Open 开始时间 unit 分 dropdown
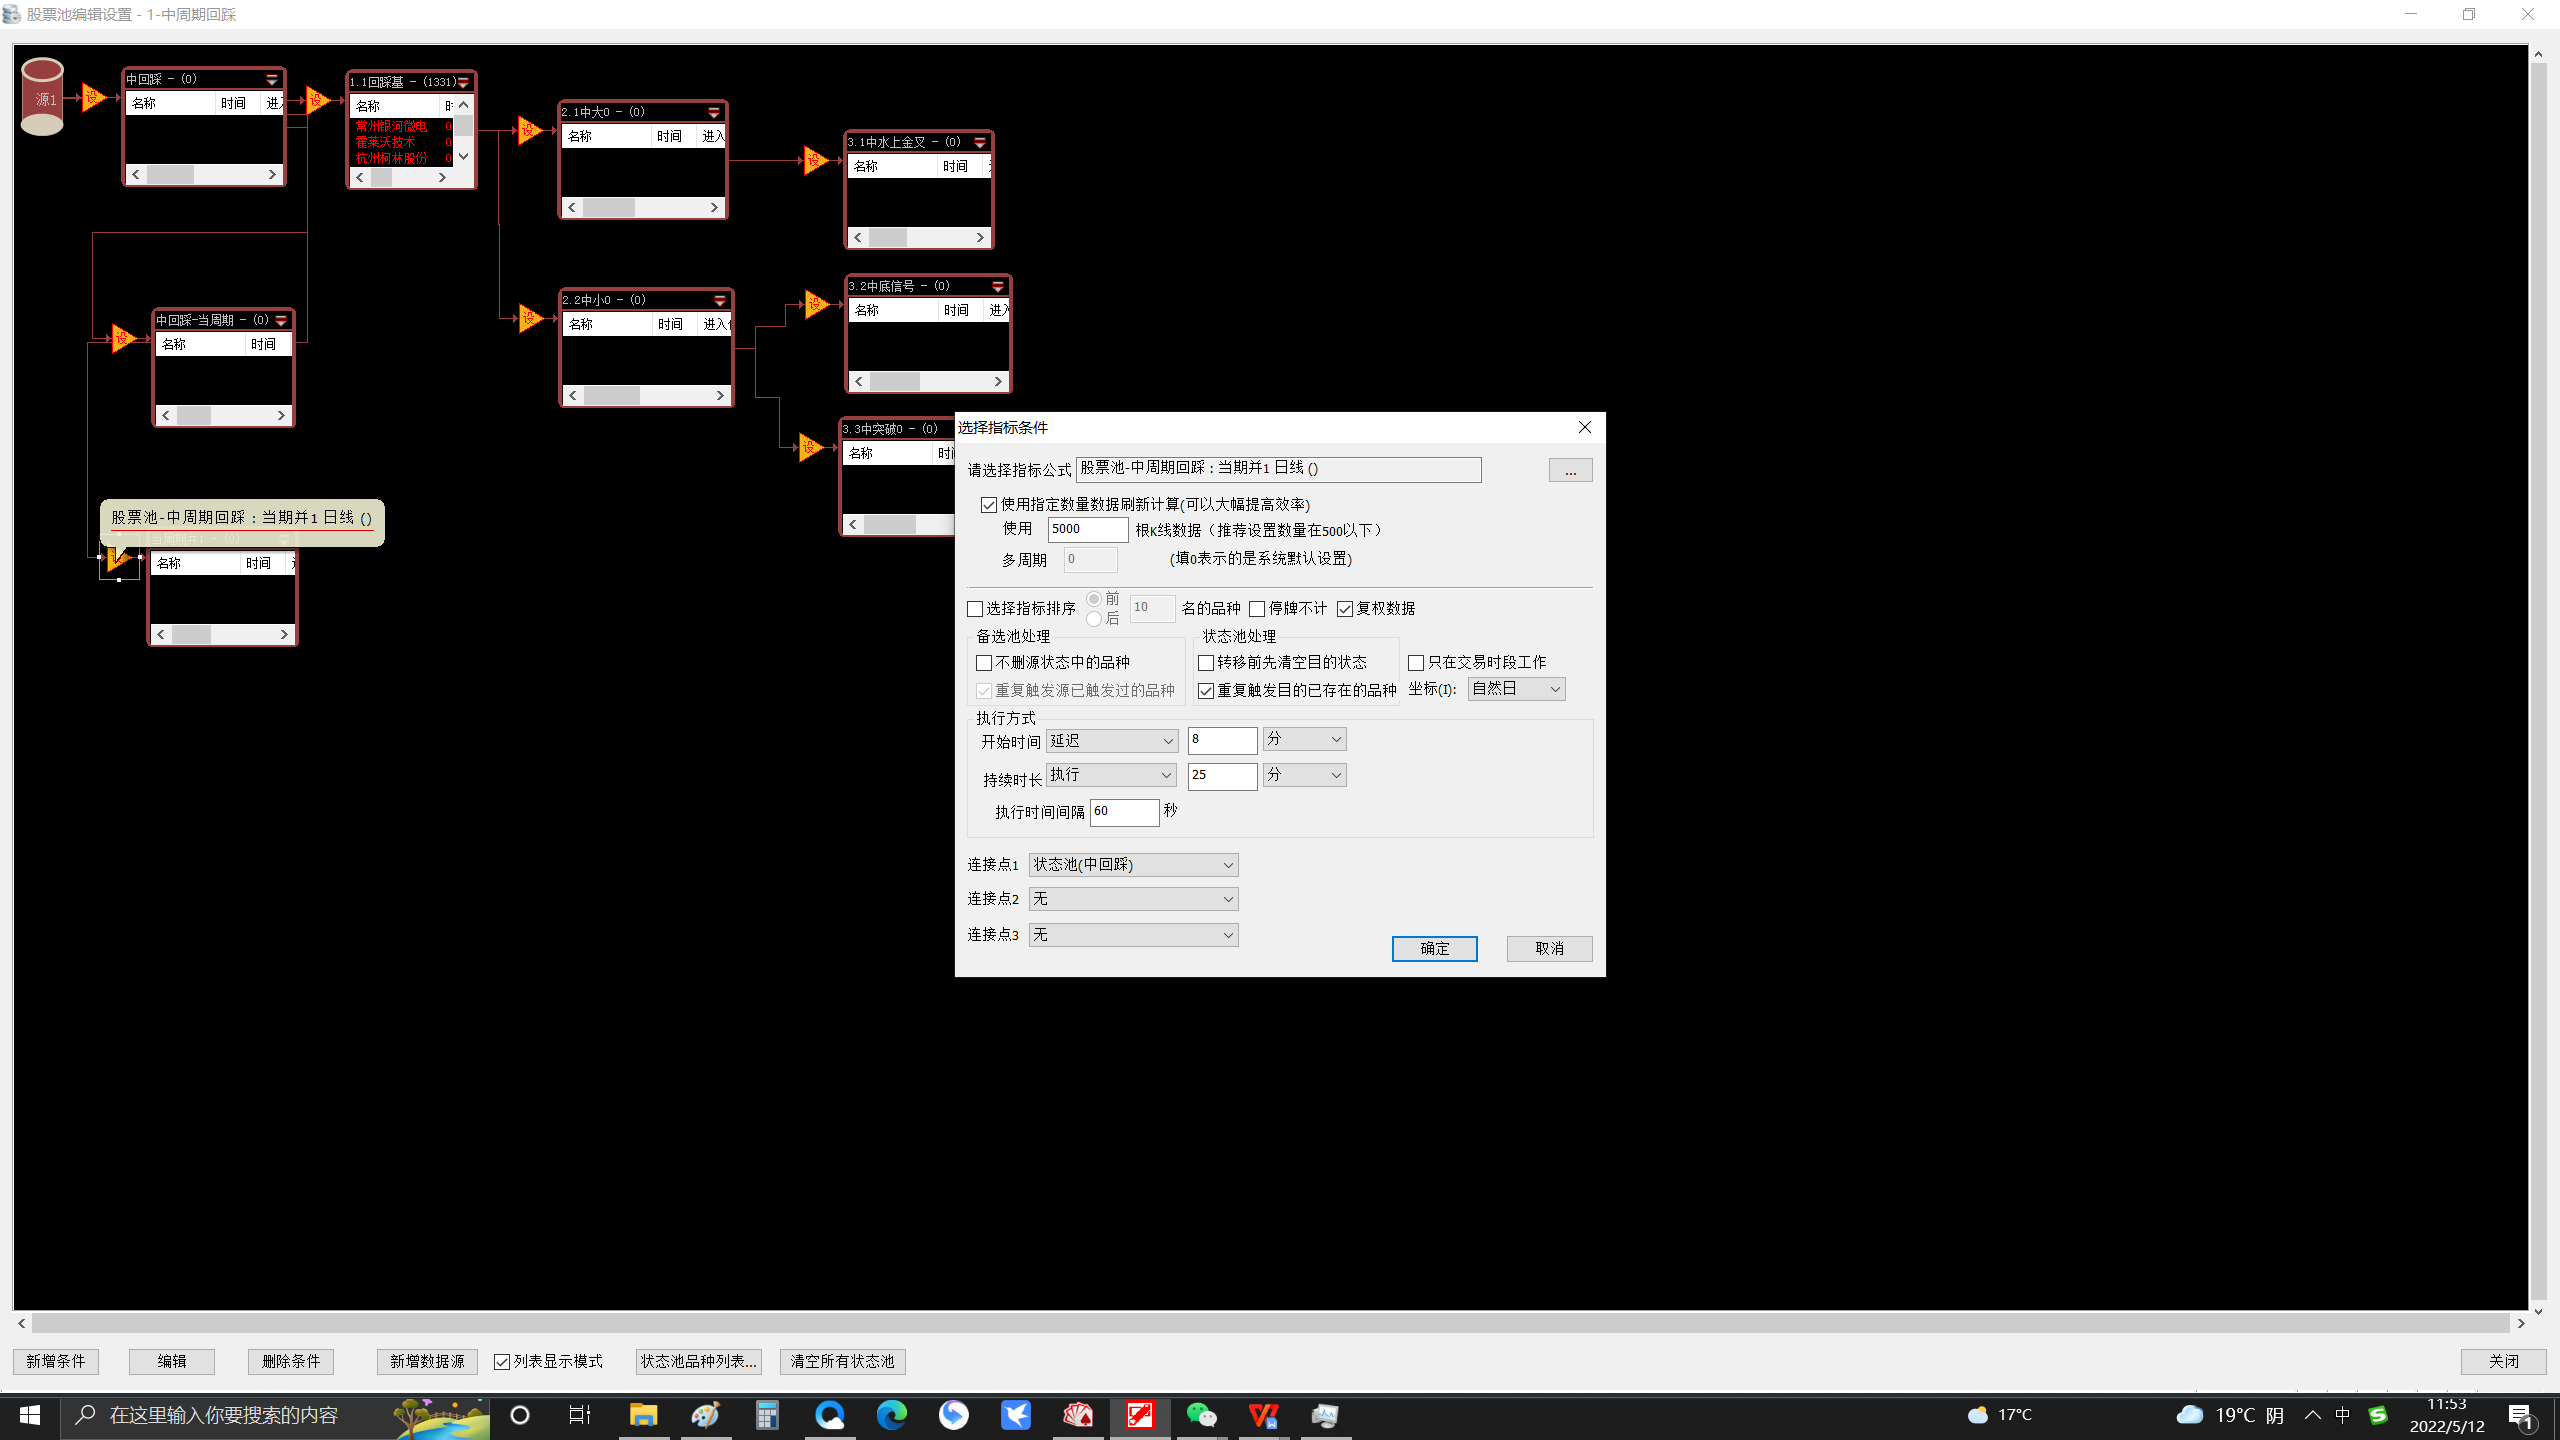2560x1440 pixels. (x=1304, y=739)
